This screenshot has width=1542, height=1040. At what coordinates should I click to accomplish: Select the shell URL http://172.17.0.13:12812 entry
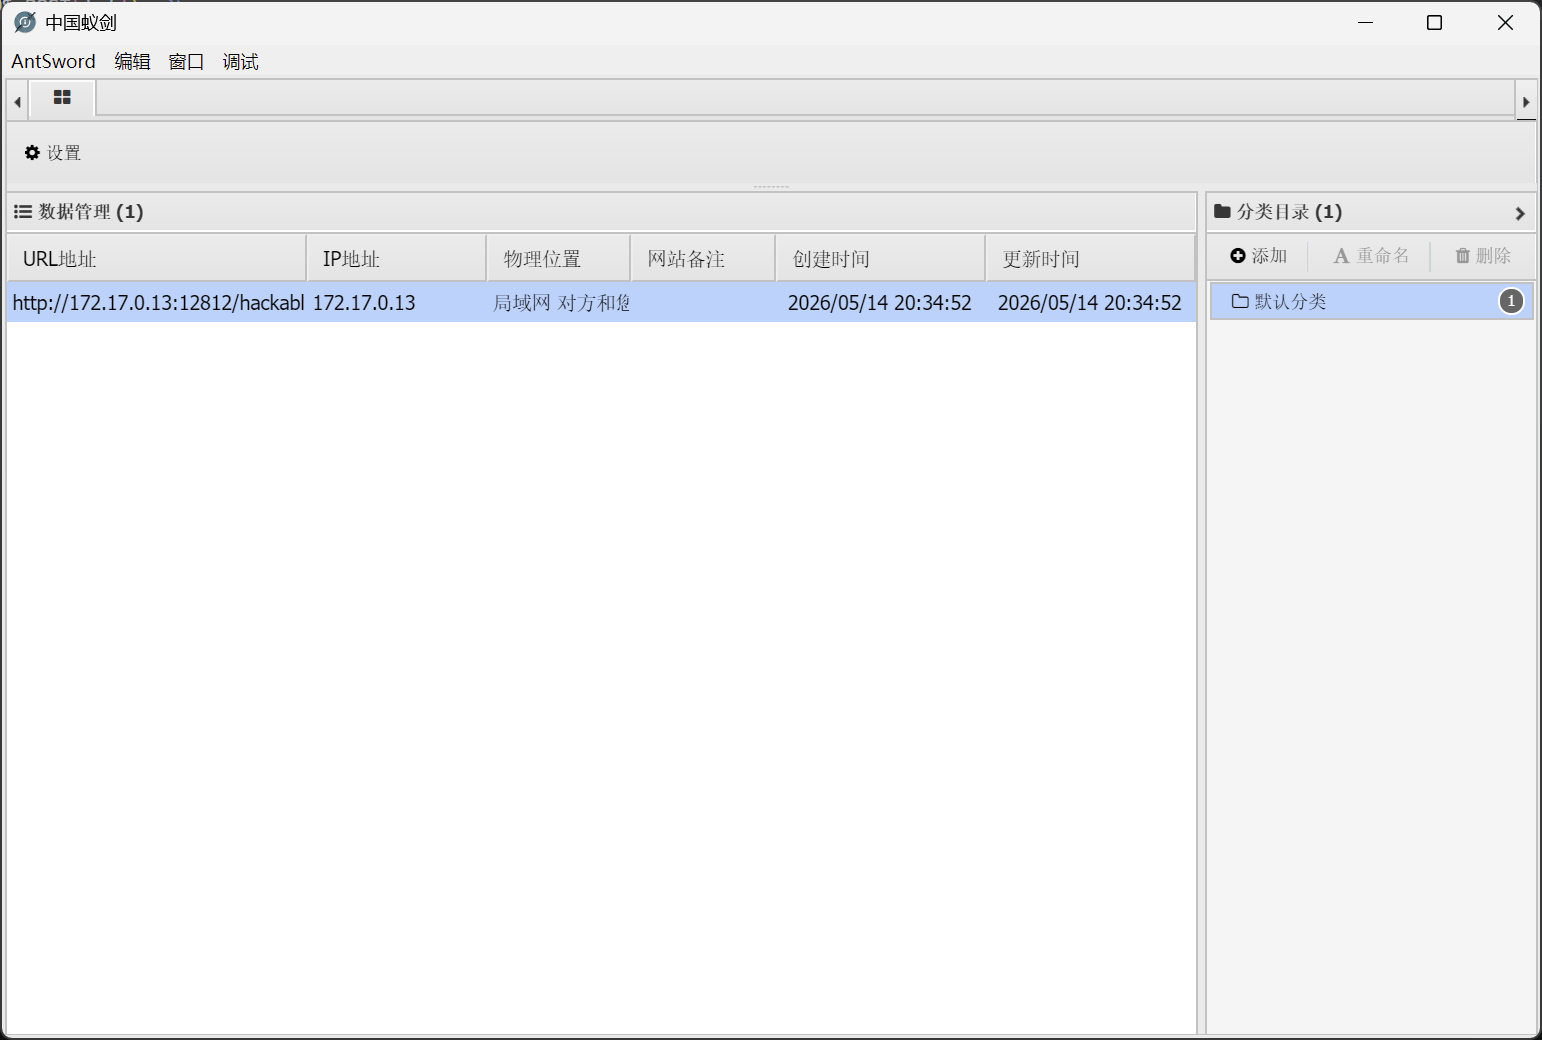158,302
